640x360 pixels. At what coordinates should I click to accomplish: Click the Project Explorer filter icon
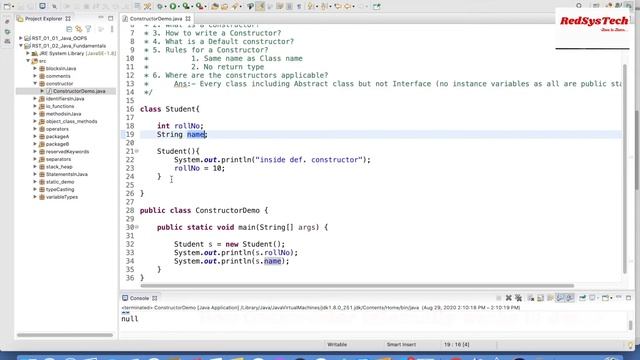click(x=89, y=29)
